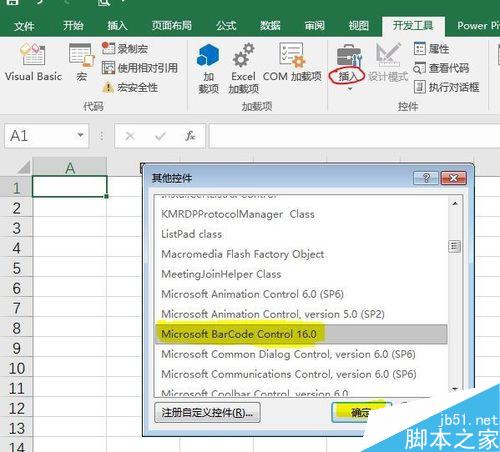
Task: Select row 5 header
Action: [16, 268]
